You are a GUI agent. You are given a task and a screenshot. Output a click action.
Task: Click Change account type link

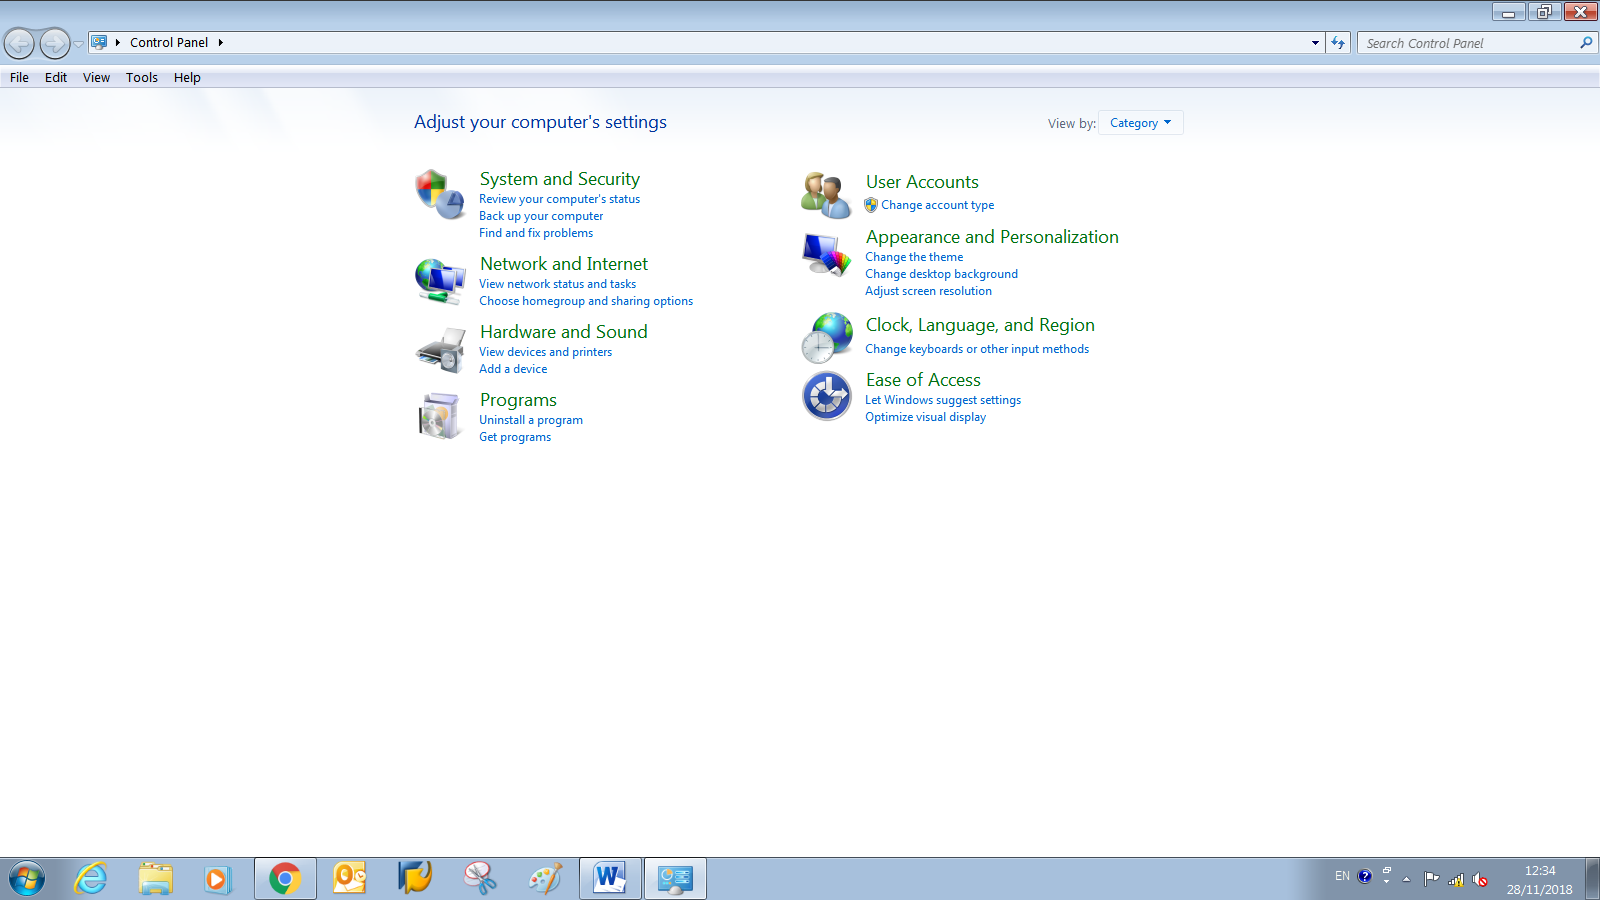click(x=937, y=205)
